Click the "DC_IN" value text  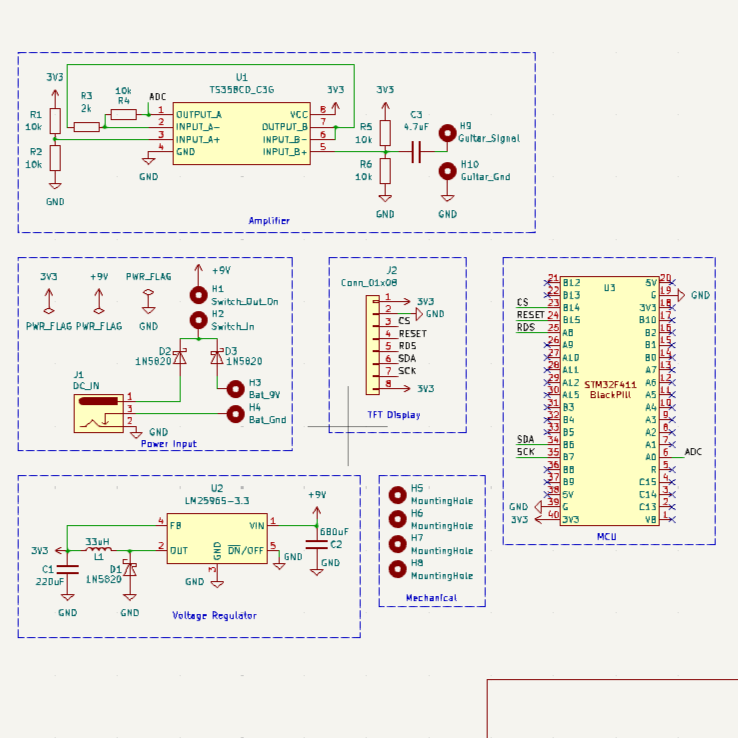[86, 386]
